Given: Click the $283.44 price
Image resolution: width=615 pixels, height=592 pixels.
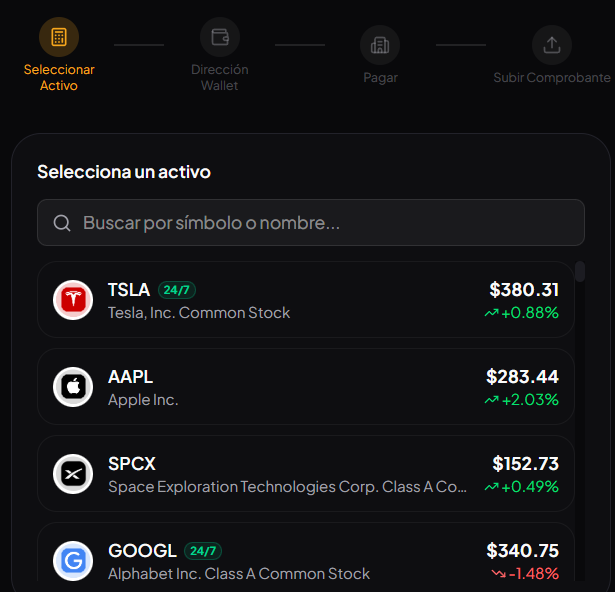Looking at the screenshot, I should [522, 377].
